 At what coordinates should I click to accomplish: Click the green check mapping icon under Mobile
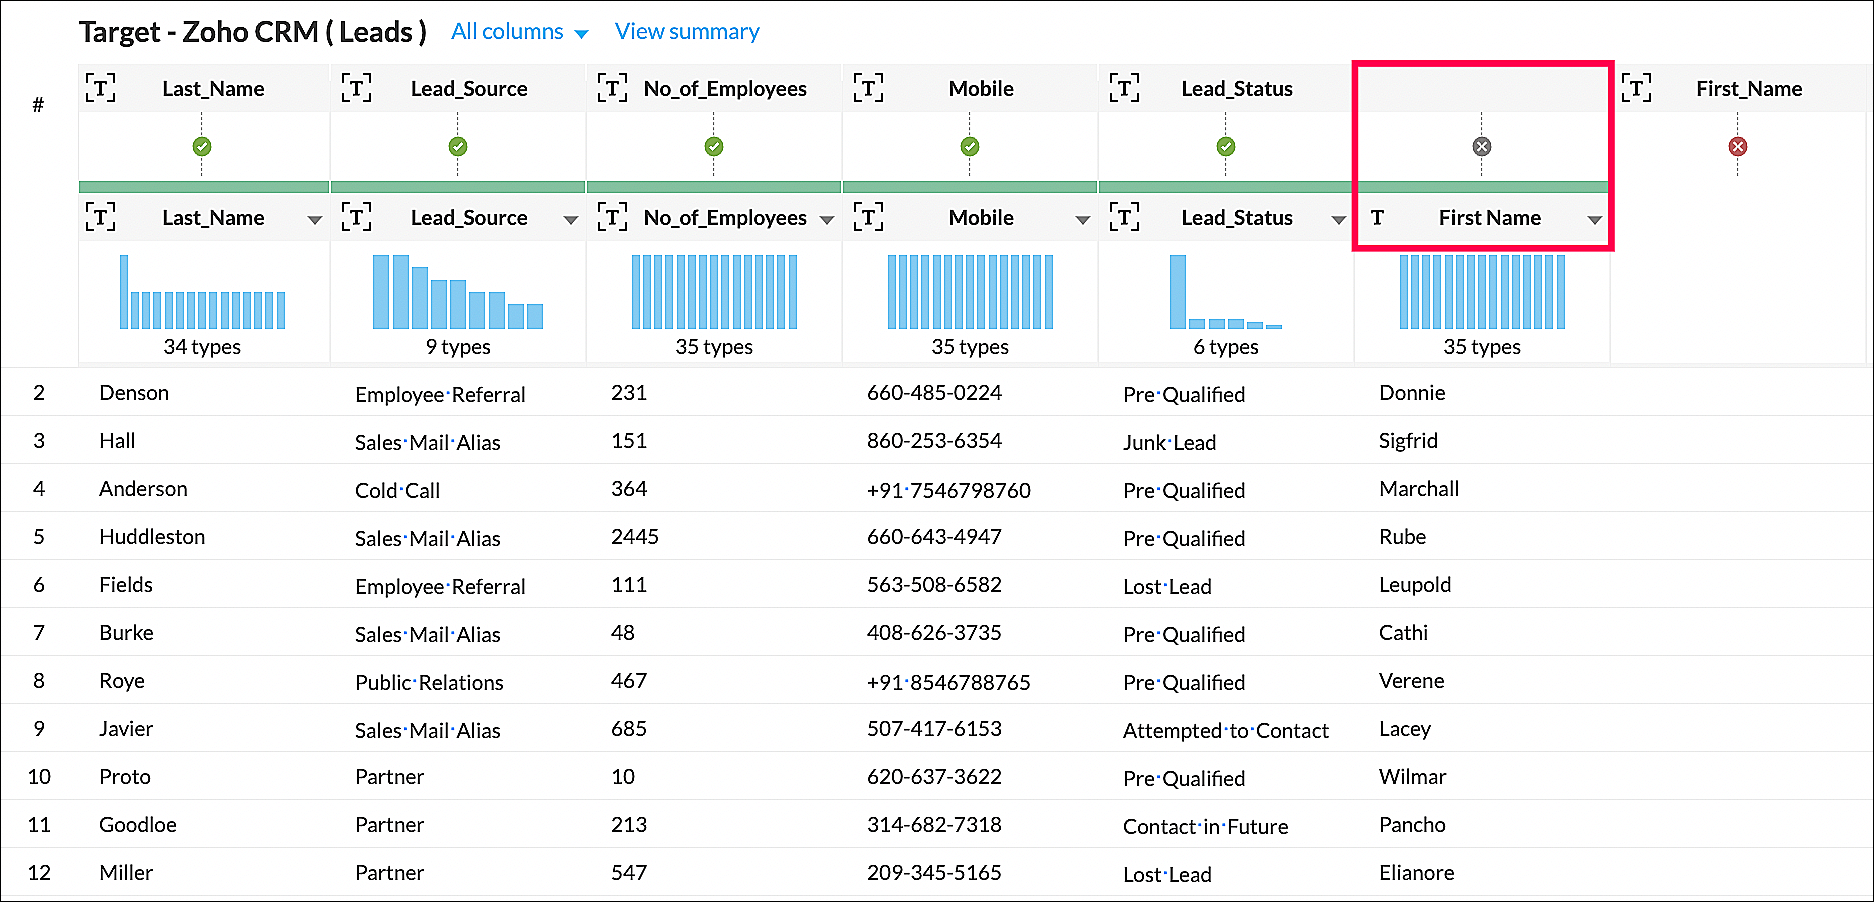coord(970,147)
